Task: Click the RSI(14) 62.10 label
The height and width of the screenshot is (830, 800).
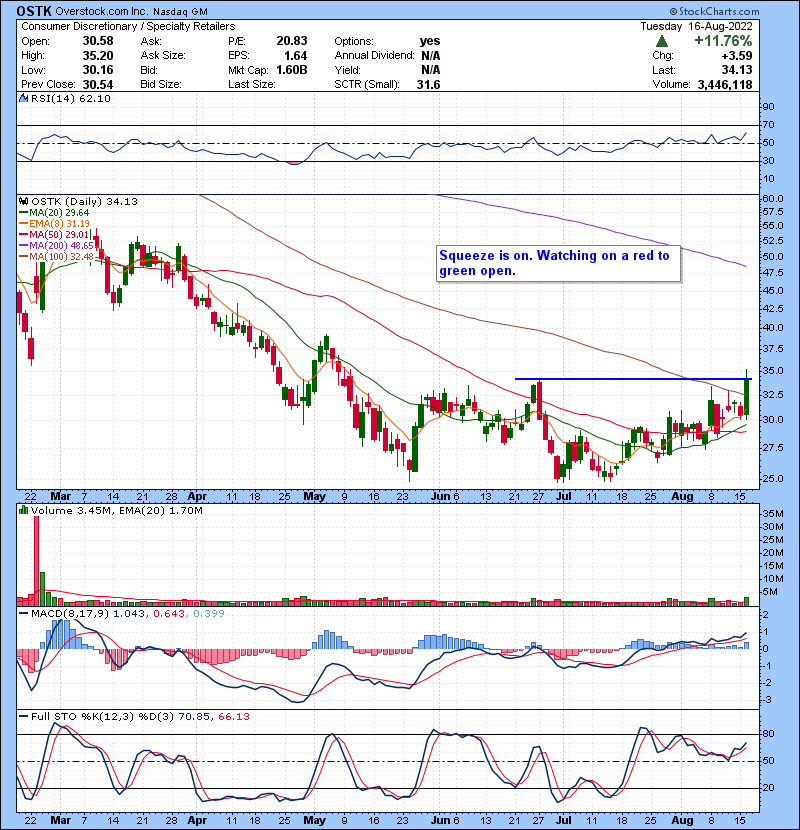Action: point(70,98)
